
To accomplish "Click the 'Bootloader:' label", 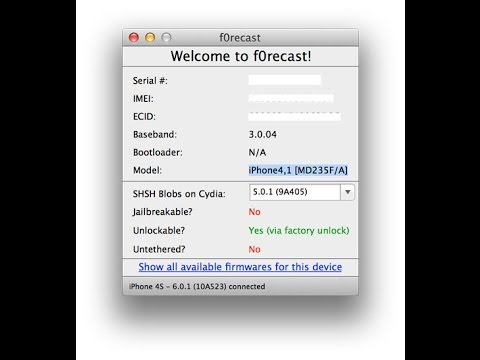I will [158, 153].
